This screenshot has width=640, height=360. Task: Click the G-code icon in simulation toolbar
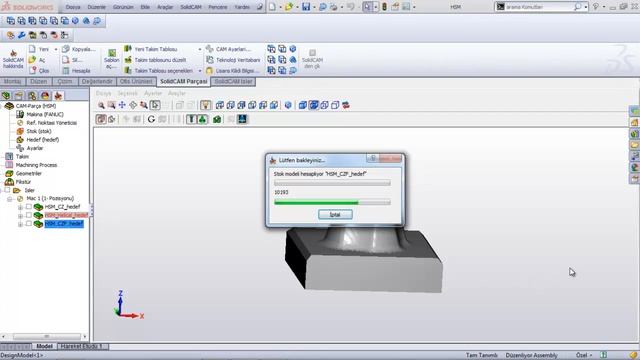[x=151, y=119]
